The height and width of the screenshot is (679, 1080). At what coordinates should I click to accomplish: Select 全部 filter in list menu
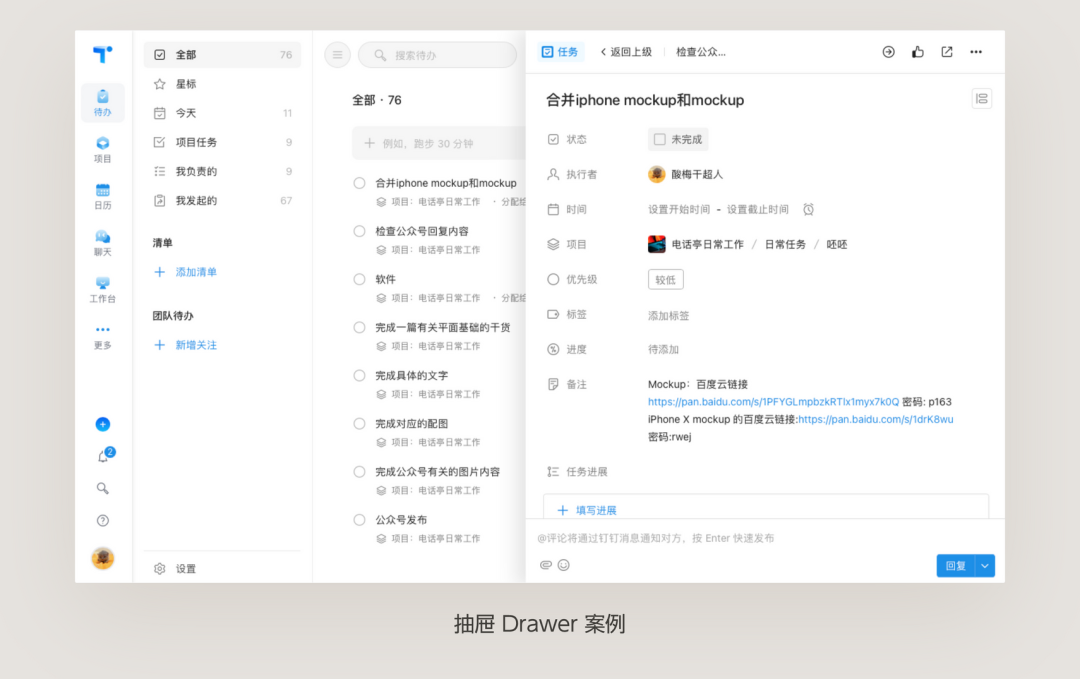point(222,54)
